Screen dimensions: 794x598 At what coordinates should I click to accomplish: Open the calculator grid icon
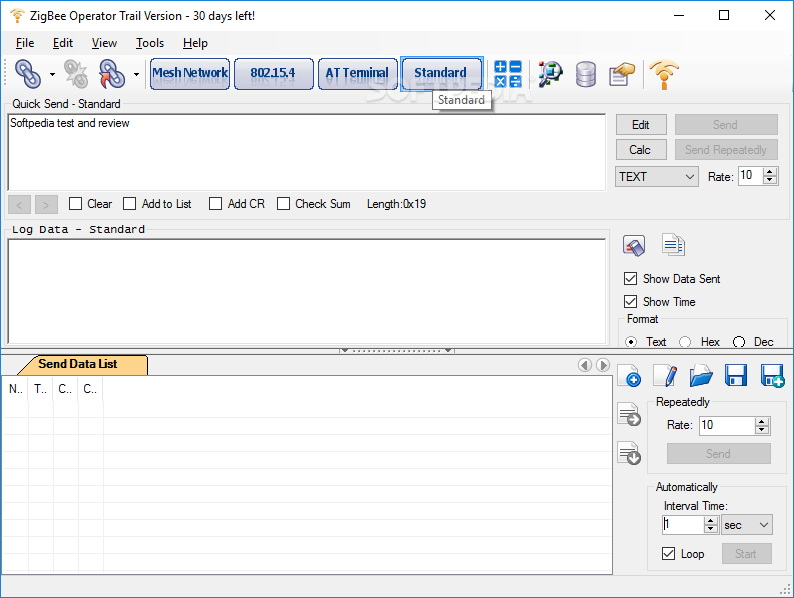(508, 74)
